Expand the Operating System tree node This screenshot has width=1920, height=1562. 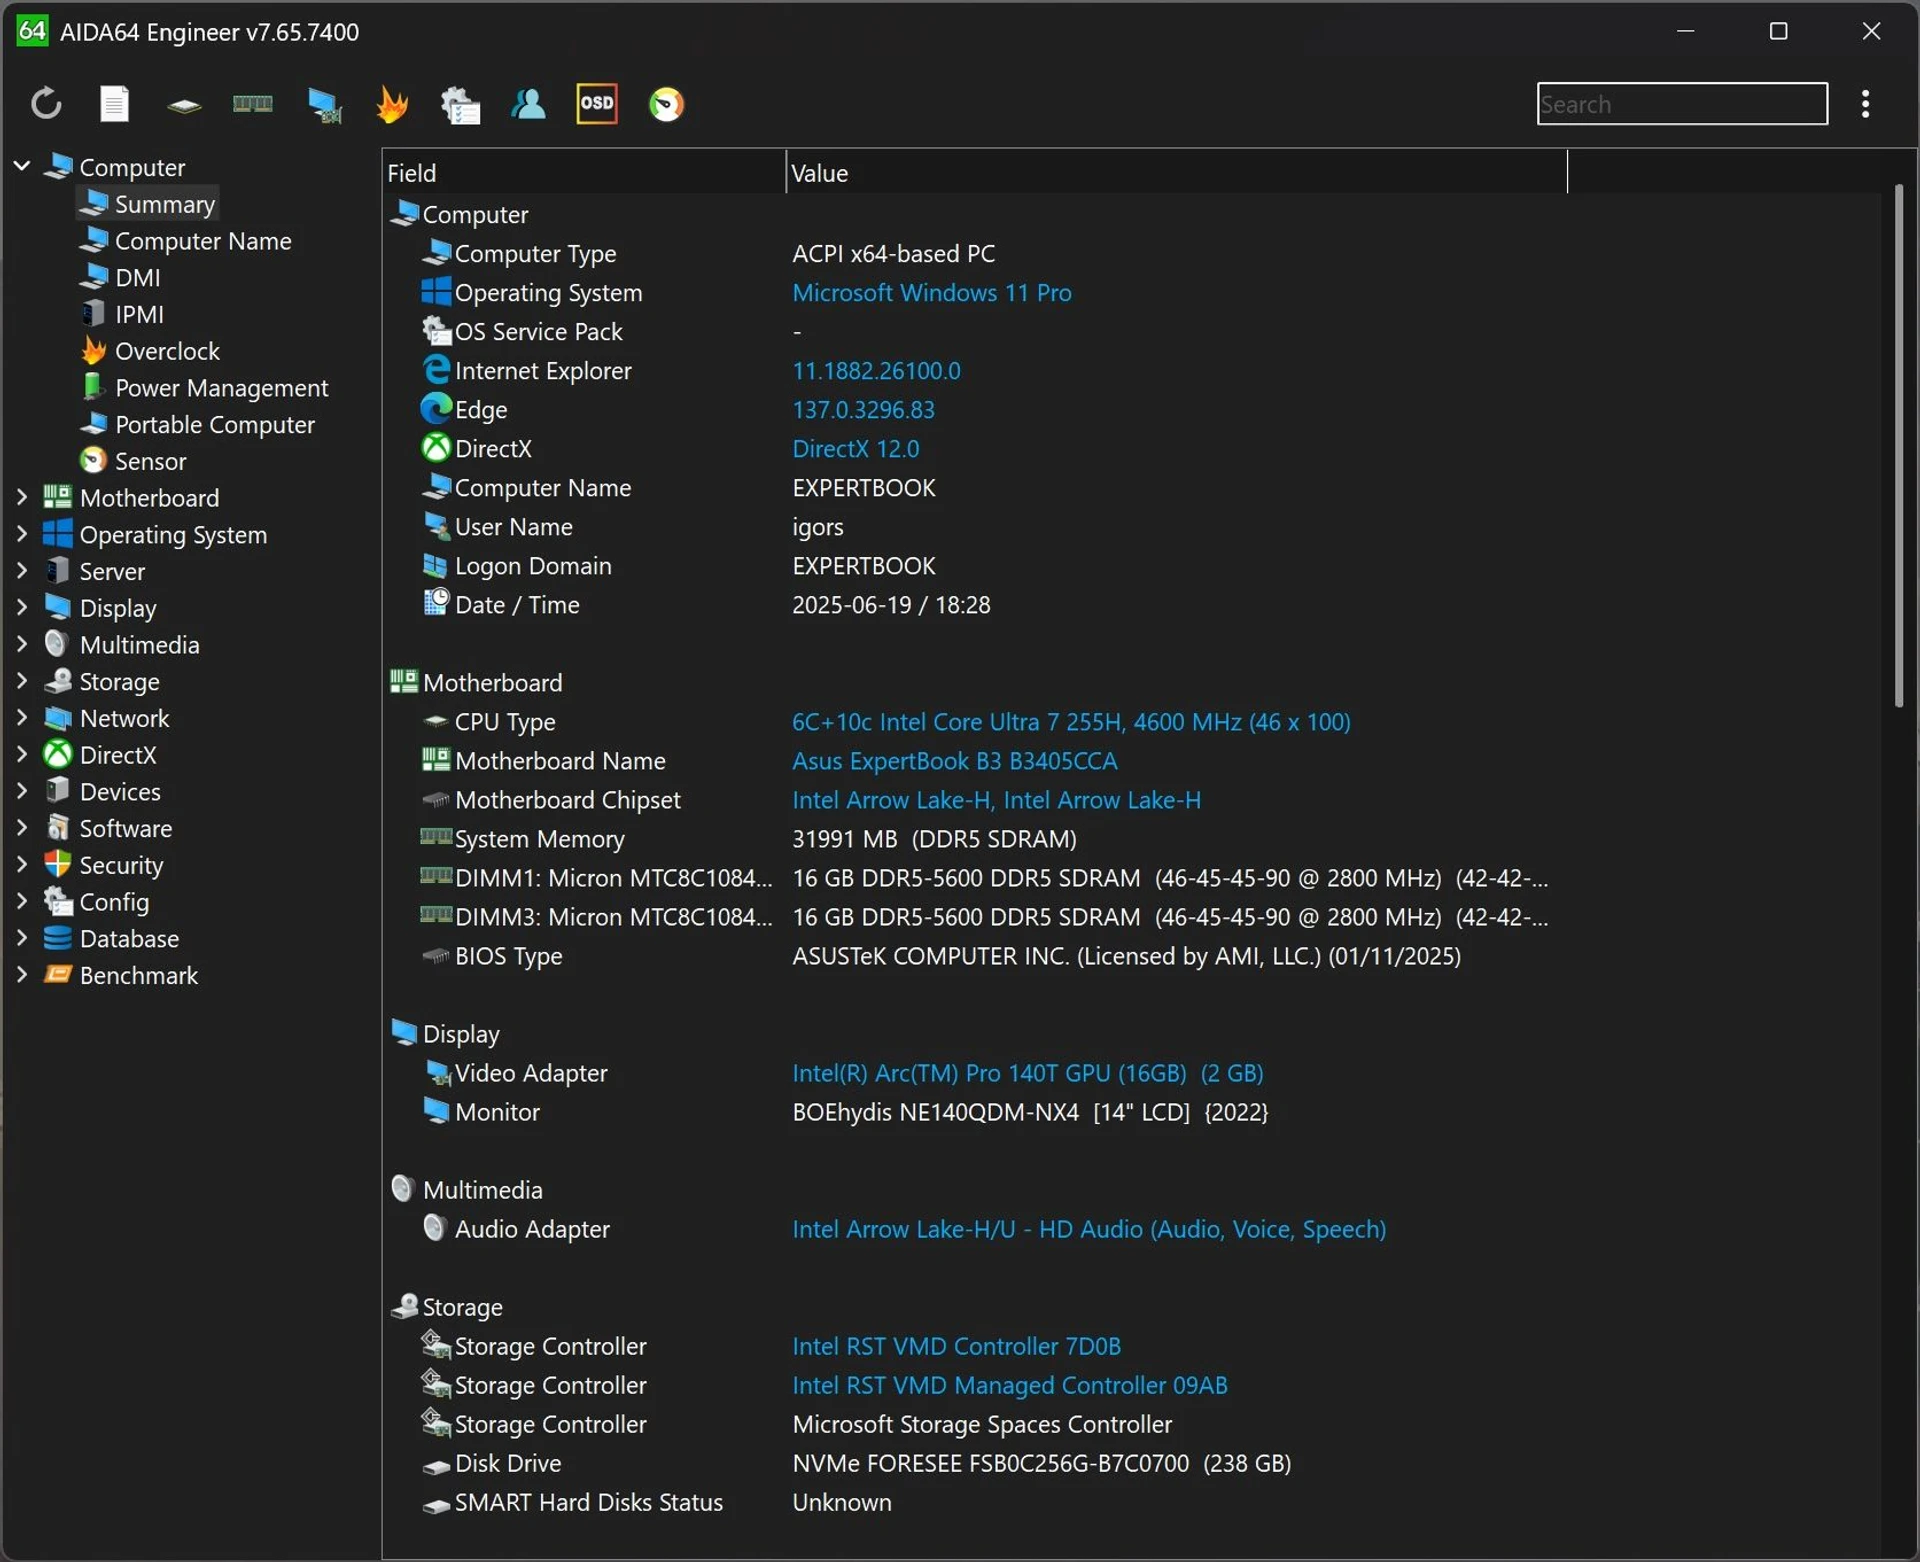pyautogui.click(x=22, y=534)
